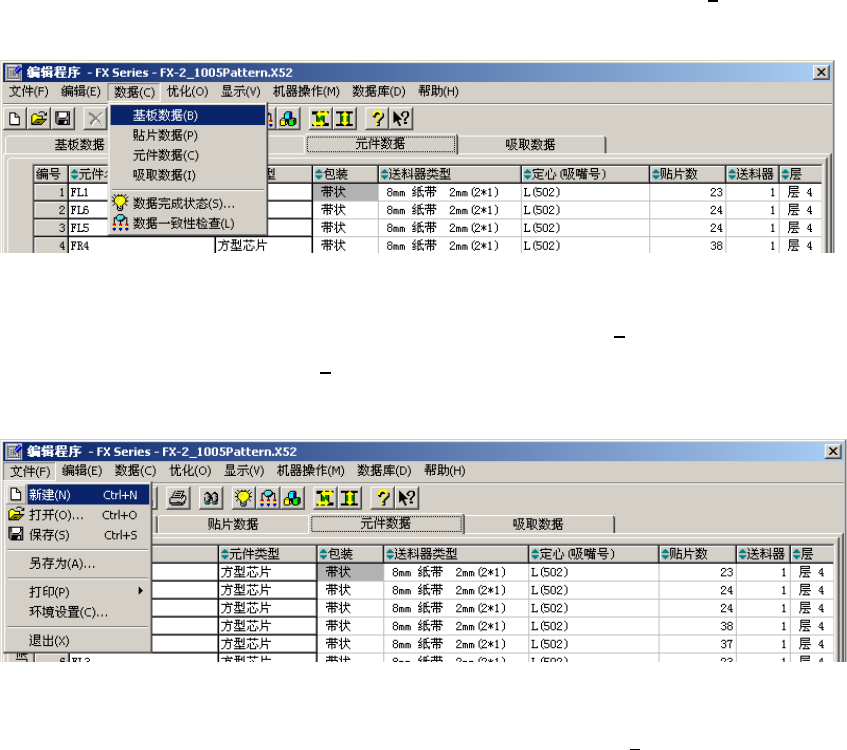Choose 保存(S) in the 文件 menu

click(78, 535)
